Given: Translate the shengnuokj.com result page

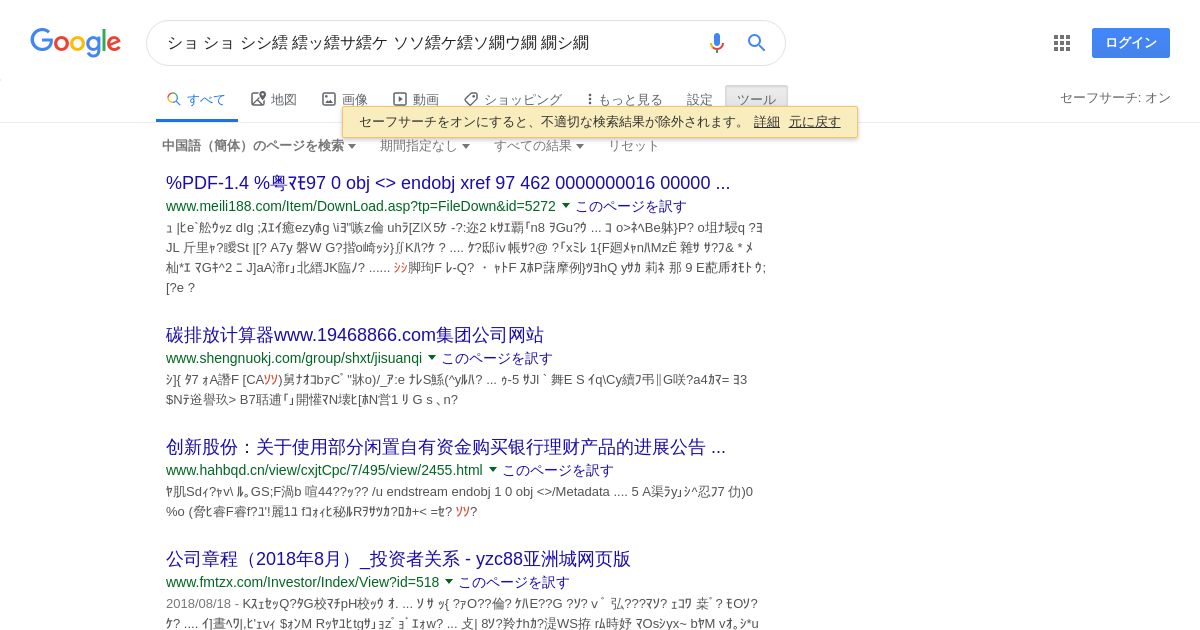Looking at the screenshot, I should click(x=497, y=358).
